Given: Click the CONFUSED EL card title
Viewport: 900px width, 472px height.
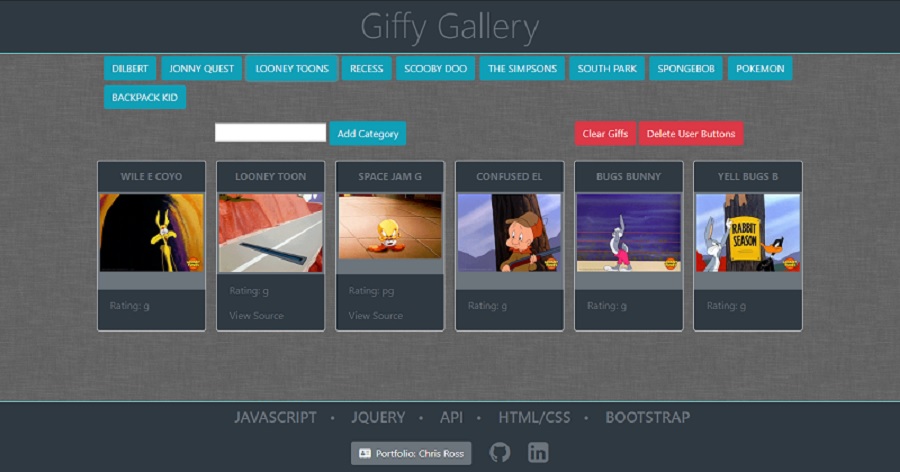Looking at the screenshot, I should [509, 176].
